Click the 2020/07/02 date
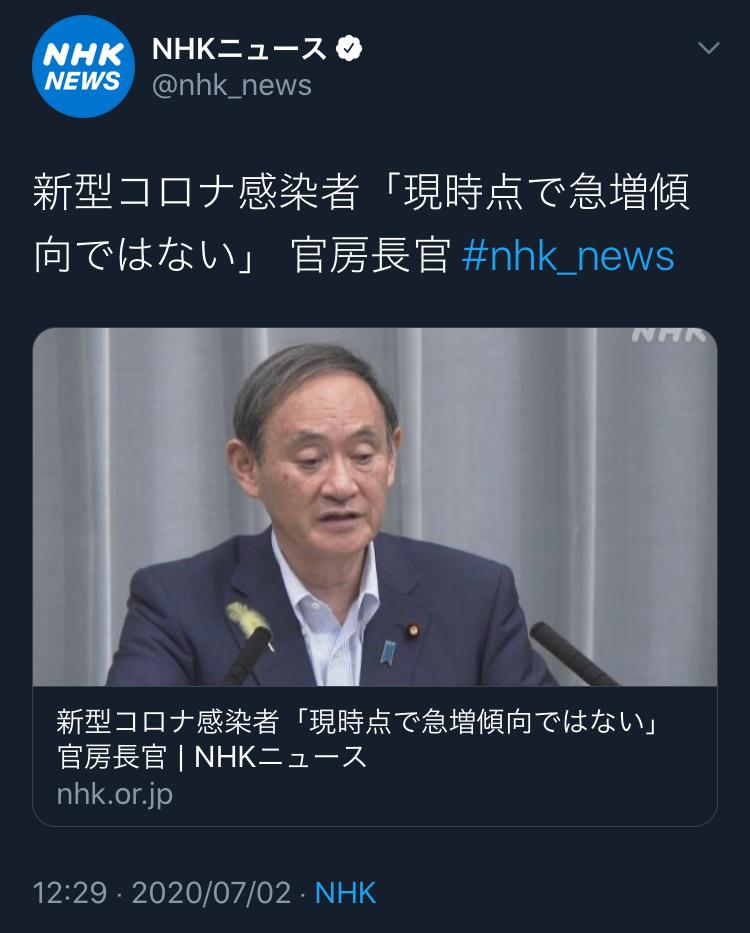Screen dimensions: 750x933 coord(211,893)
